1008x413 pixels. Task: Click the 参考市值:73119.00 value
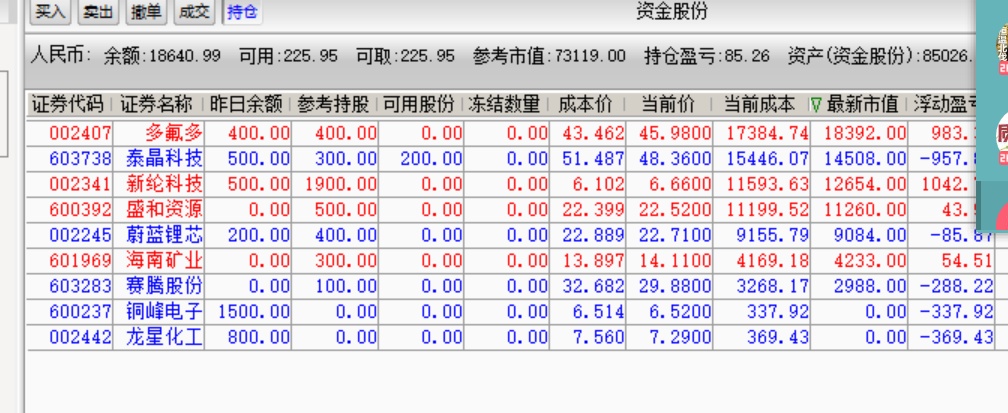549,56
